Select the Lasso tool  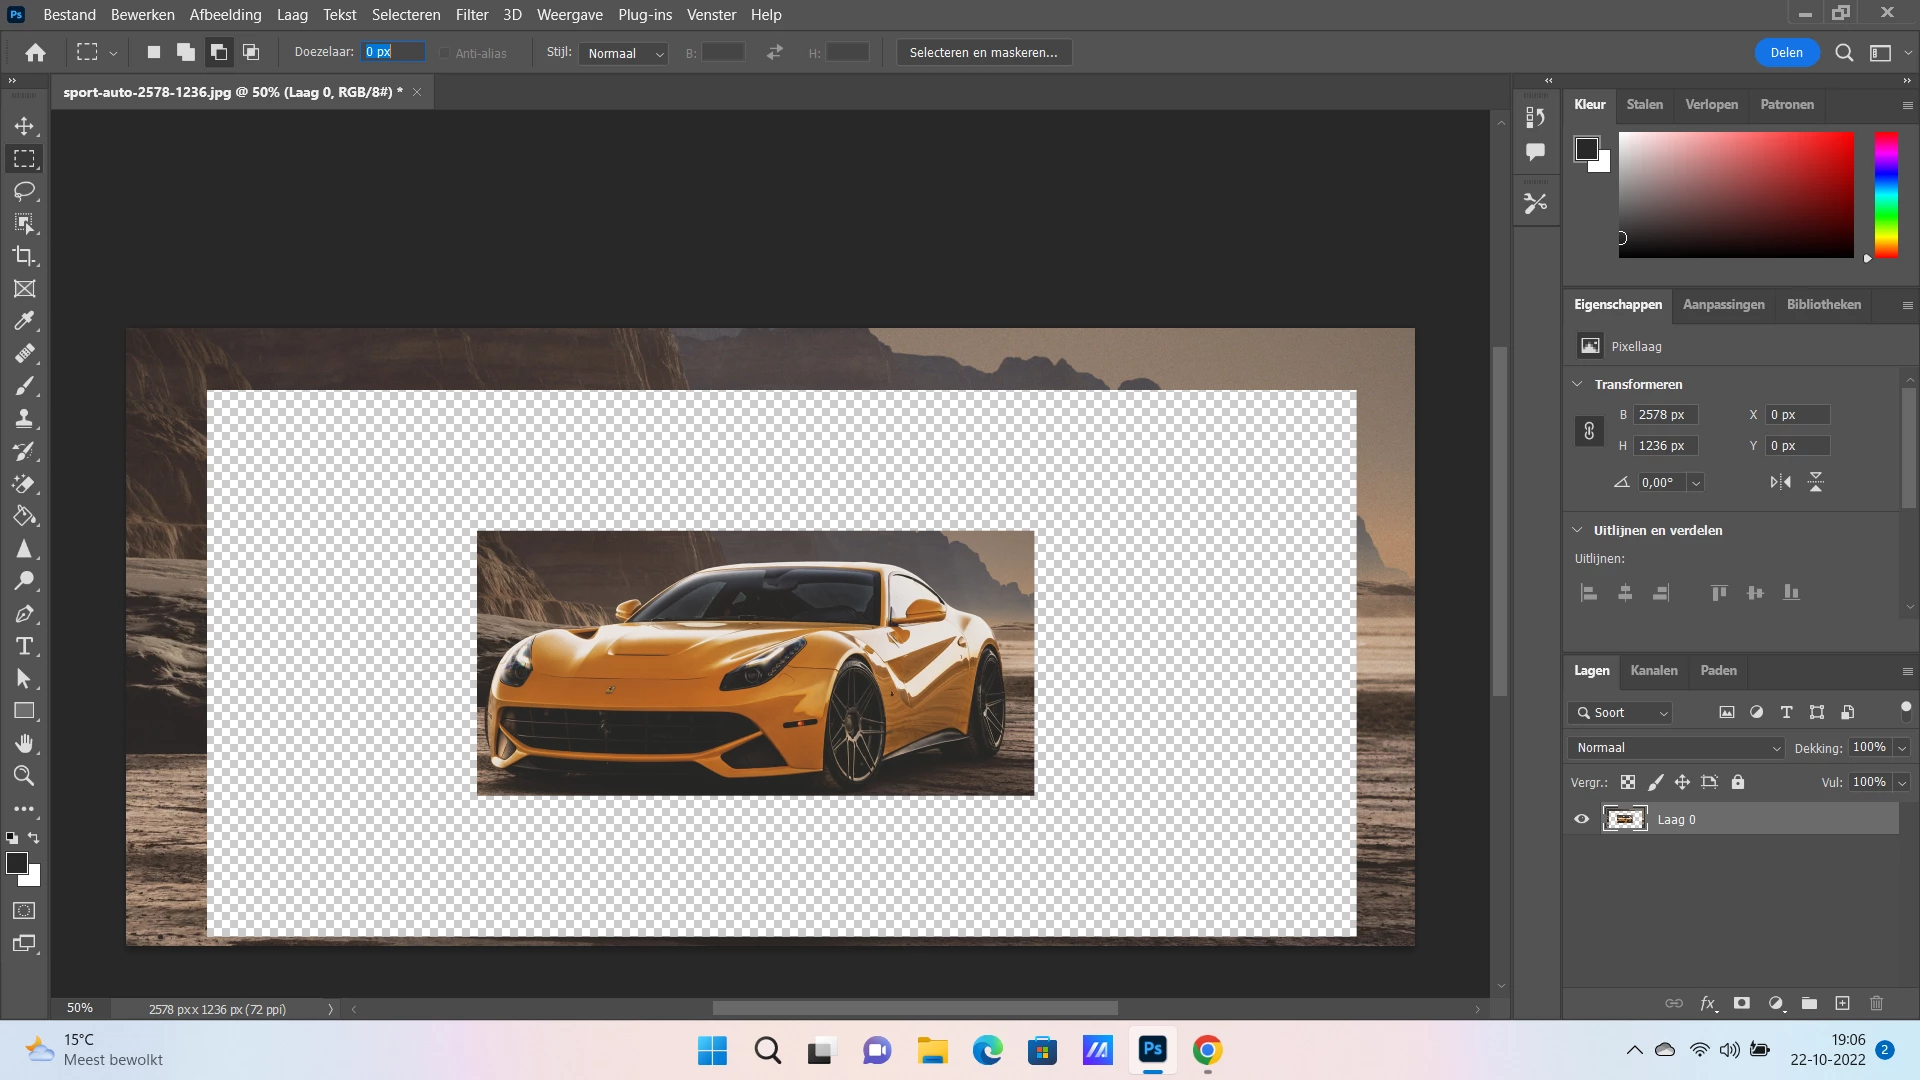click(x=24, y=191)
